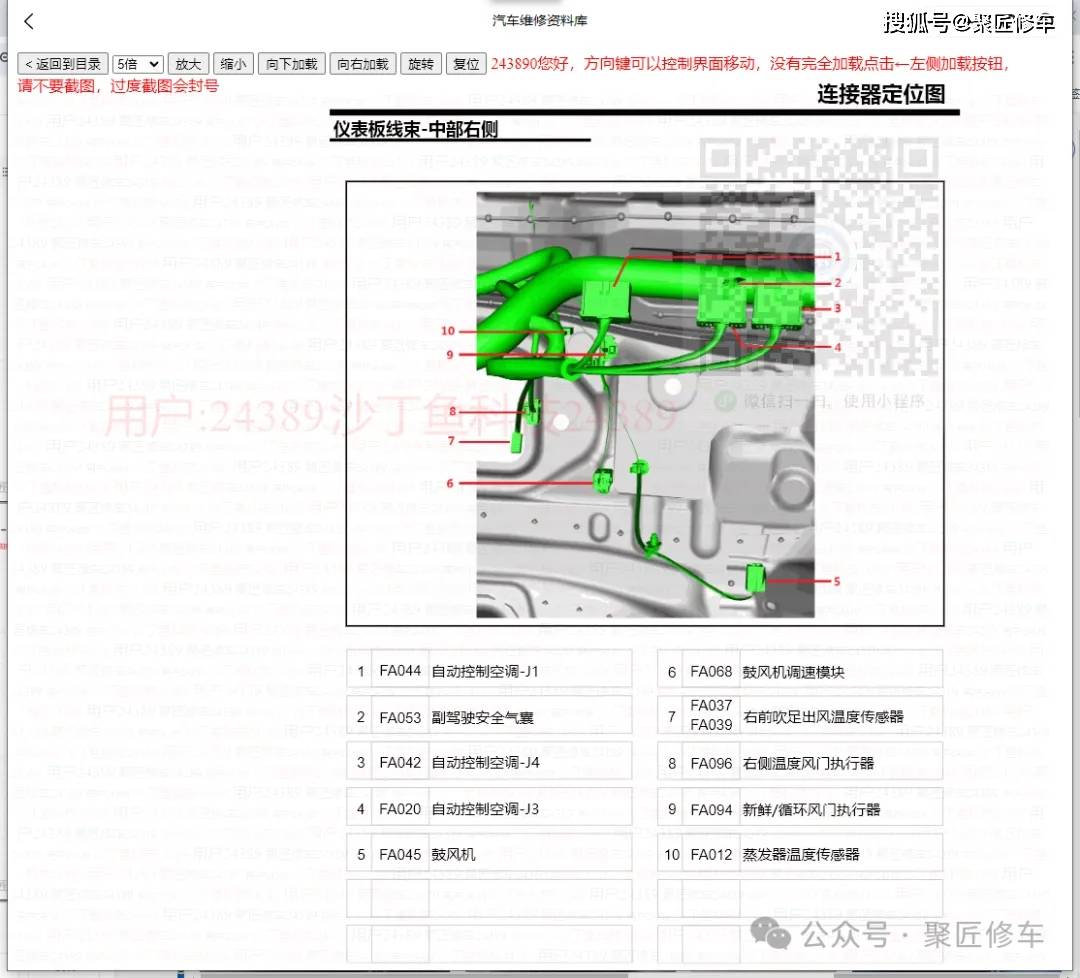Click callout number 6 in diagram
1080x978 pixels.
(x=450, y=483)
